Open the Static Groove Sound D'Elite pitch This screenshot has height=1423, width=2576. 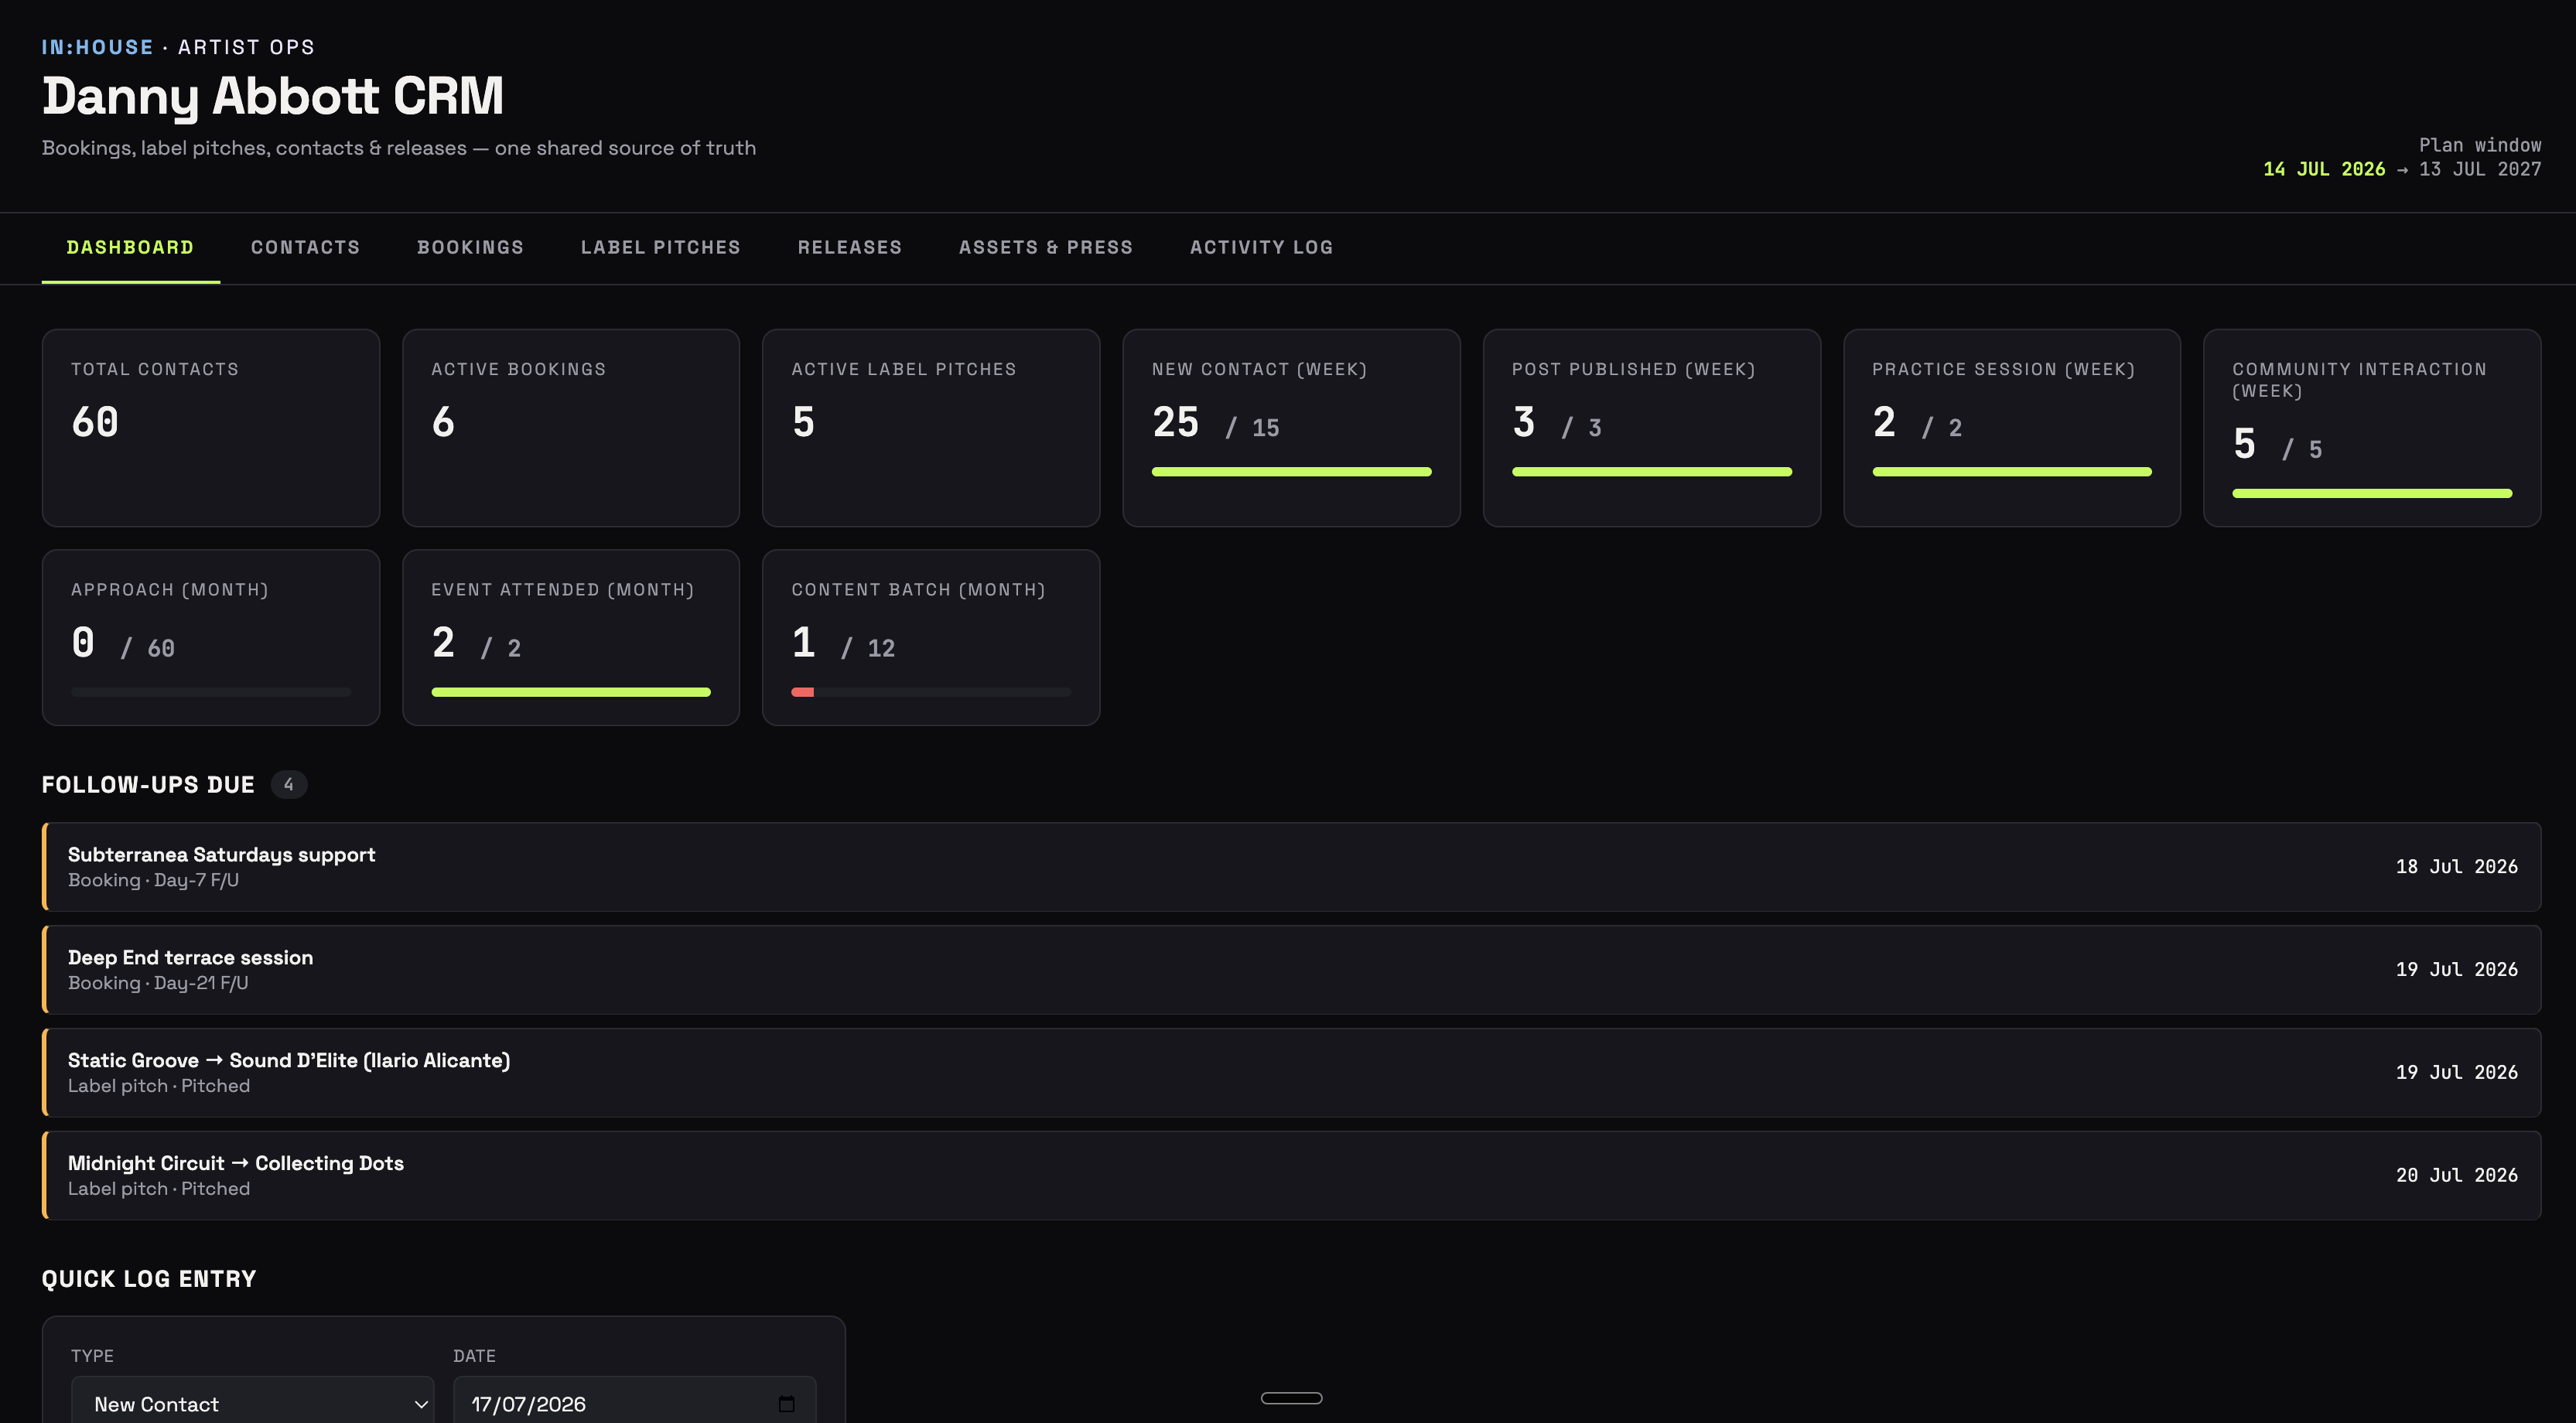(1291, 1073)
